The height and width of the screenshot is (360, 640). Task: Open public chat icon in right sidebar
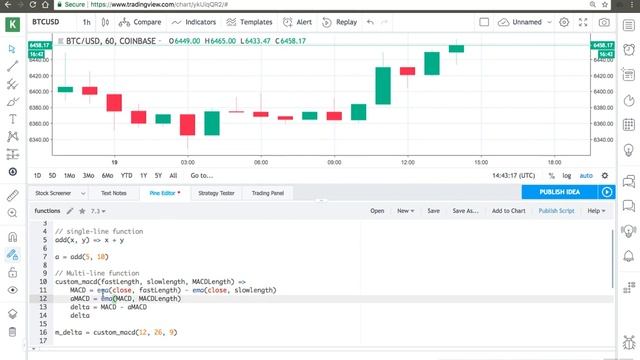click(x=629, y=181)
